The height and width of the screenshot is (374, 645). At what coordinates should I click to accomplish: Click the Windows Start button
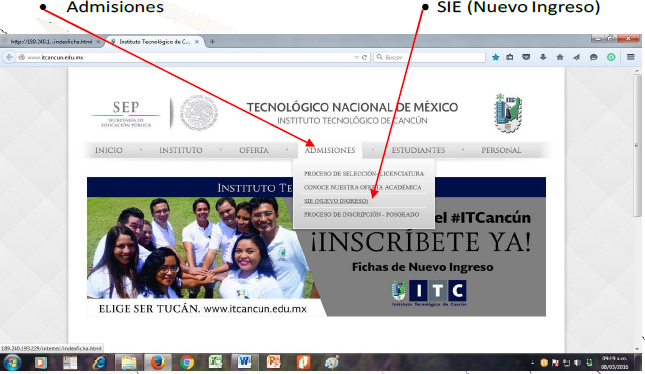click(12, 363)
